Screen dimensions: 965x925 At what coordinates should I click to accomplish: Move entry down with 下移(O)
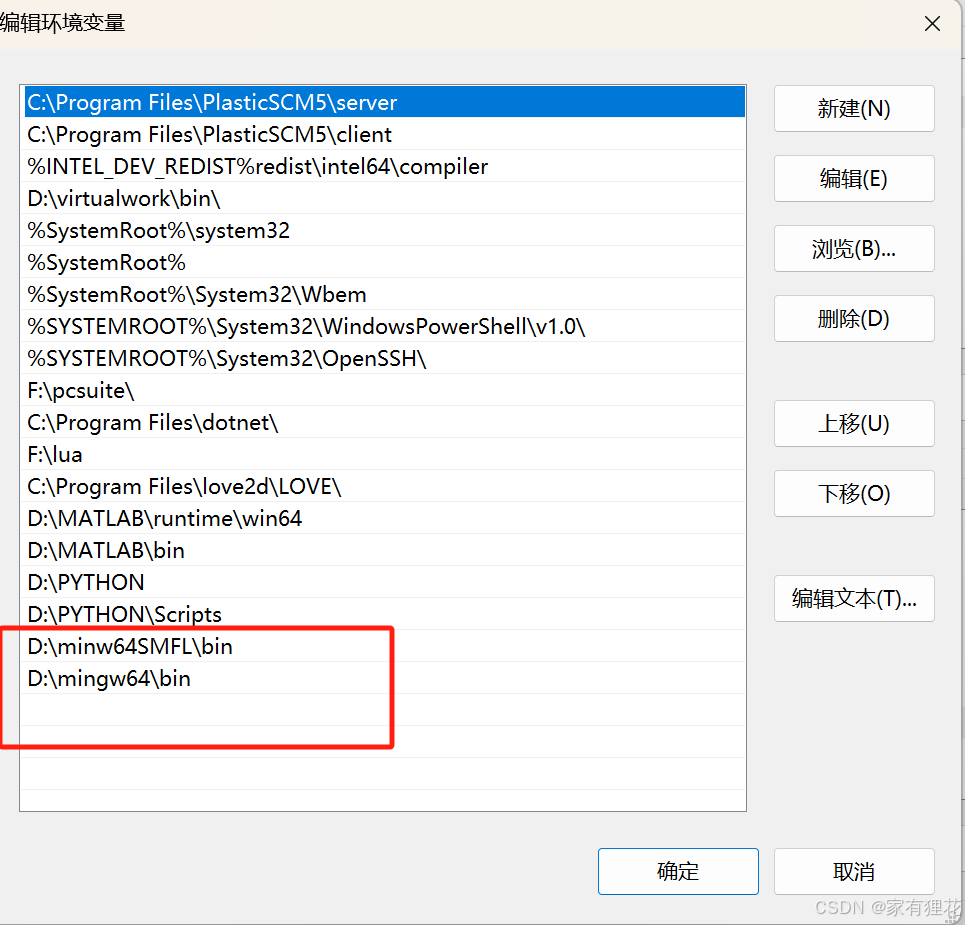854,494
